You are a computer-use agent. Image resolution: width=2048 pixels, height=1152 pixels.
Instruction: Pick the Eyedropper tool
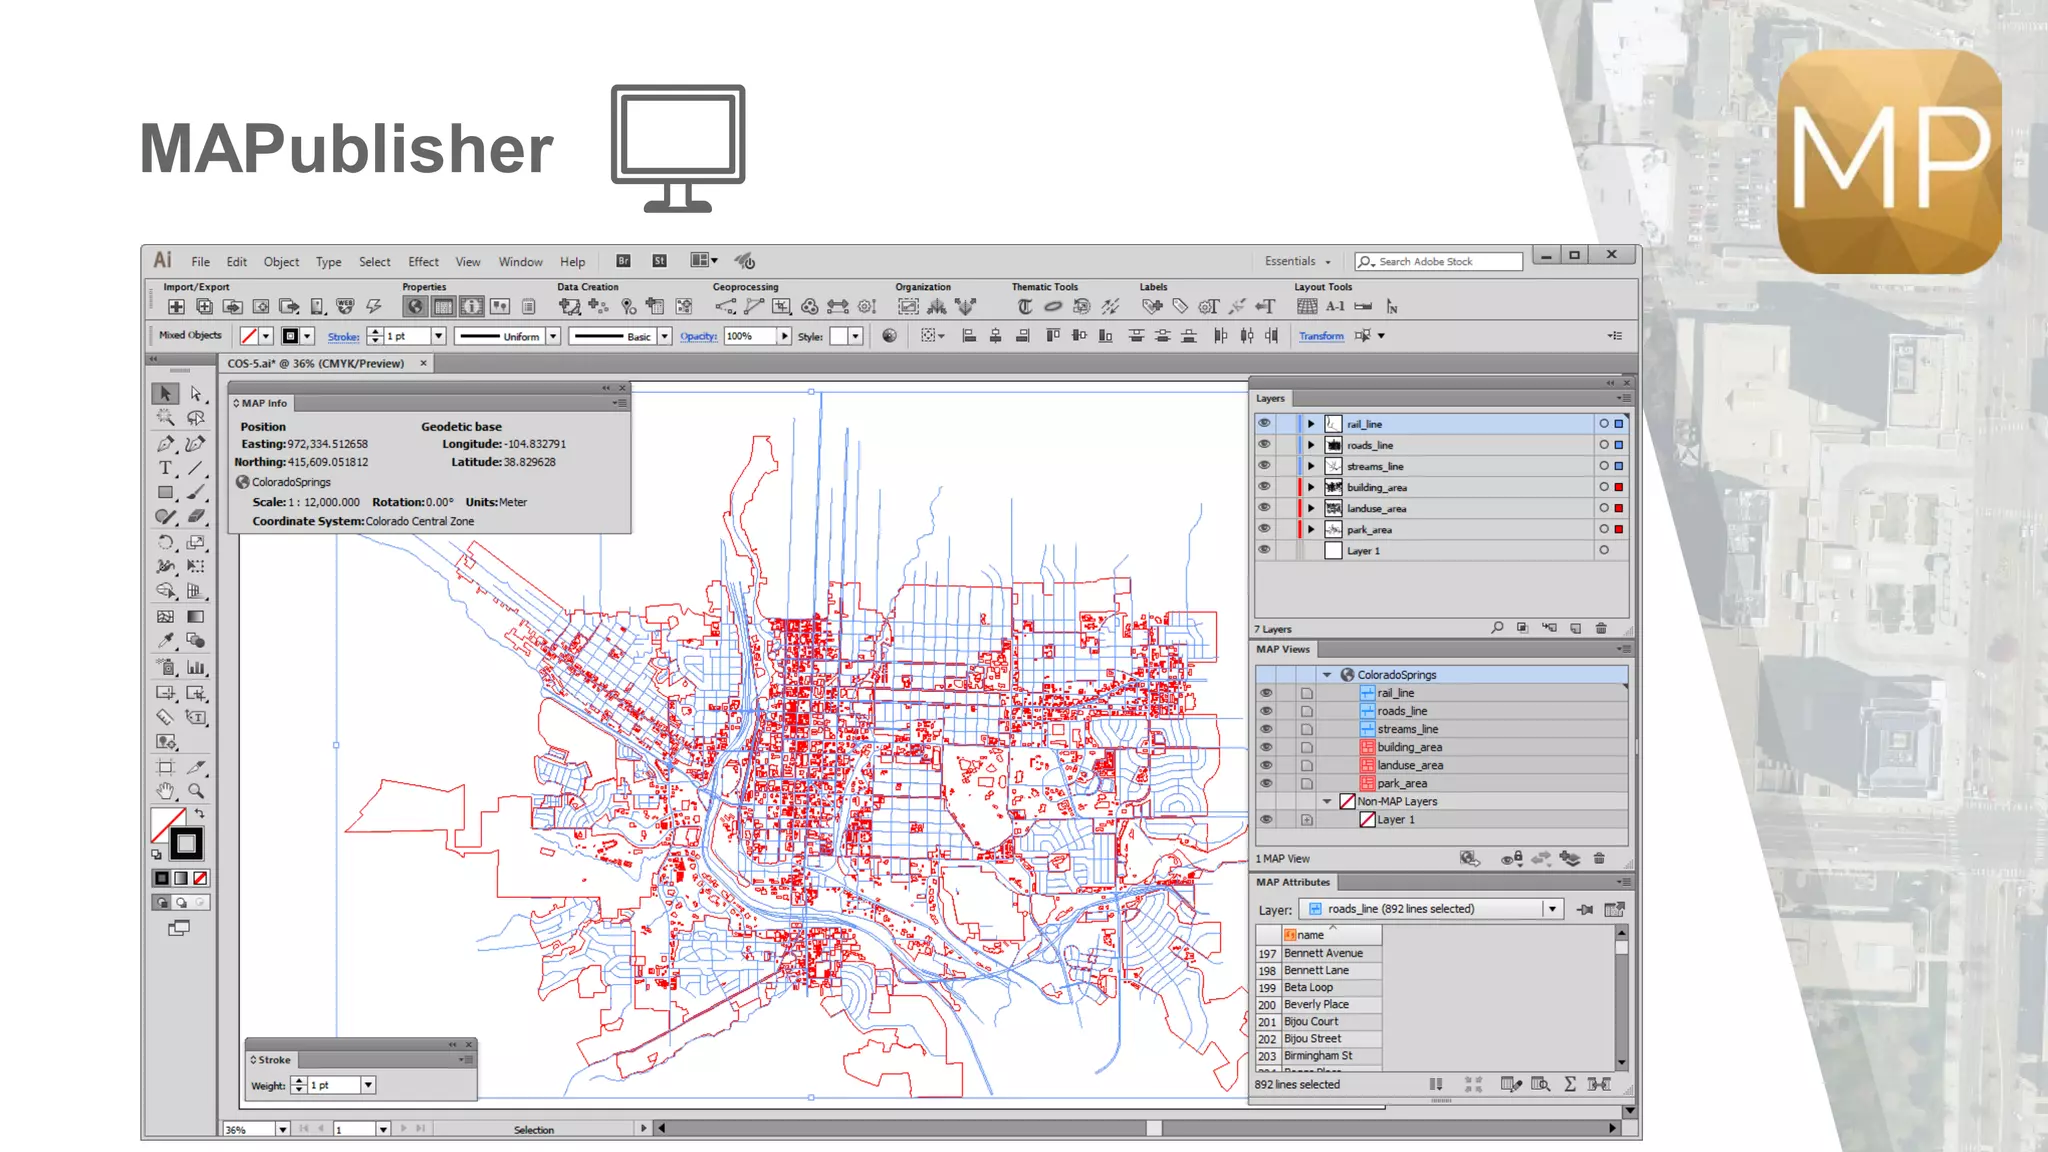pyautogui.click(x=165, y=641)
